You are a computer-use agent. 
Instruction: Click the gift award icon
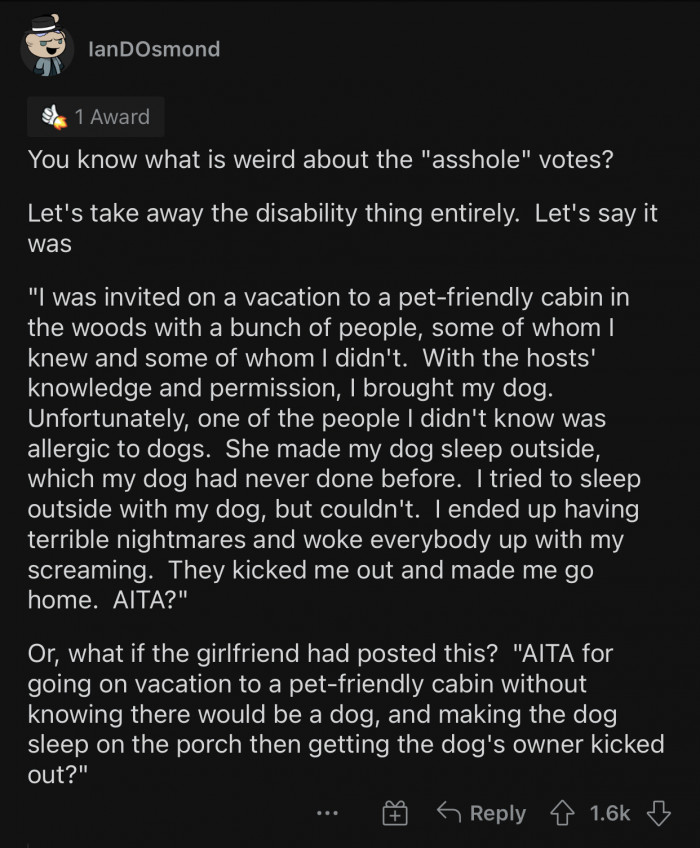(396, 813)
